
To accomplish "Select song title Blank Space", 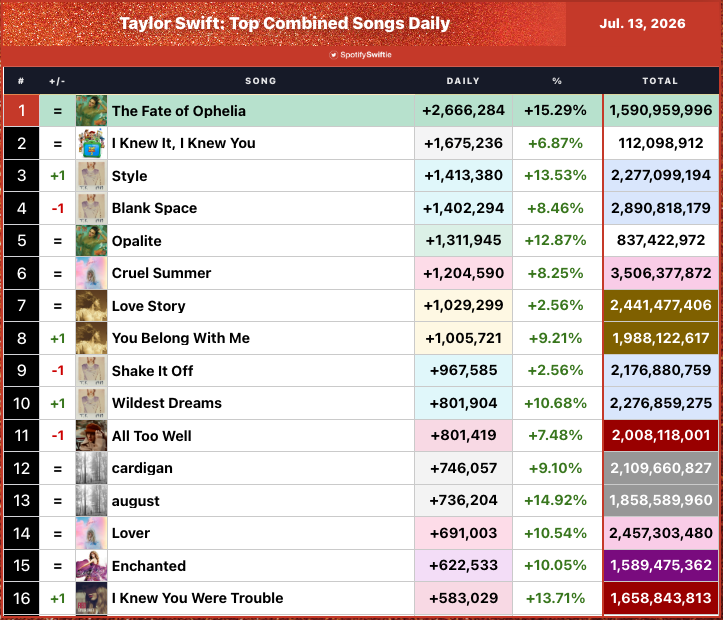I will [154, 208].
